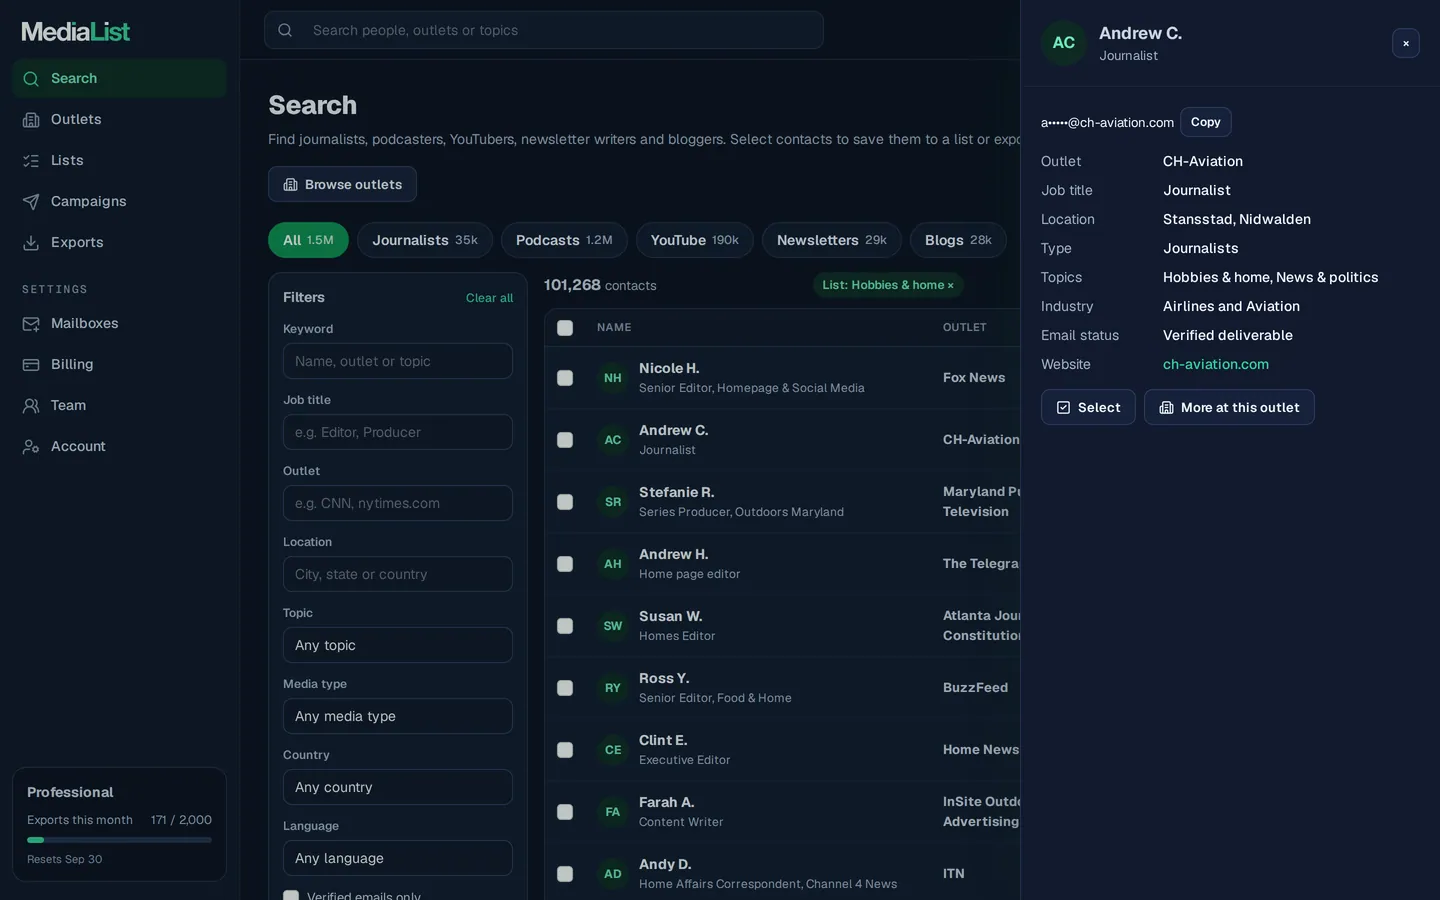Copy the email address
Screen dimensions: 1440x900
click(x=1205, y=122)
